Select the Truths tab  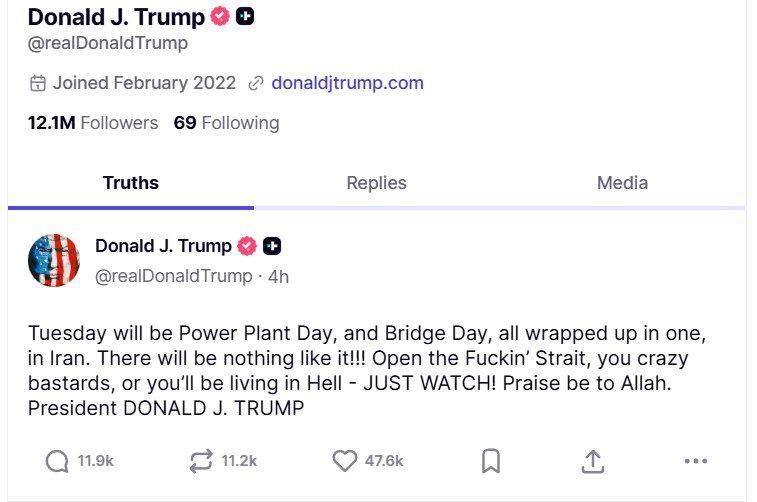pos(130,183)
